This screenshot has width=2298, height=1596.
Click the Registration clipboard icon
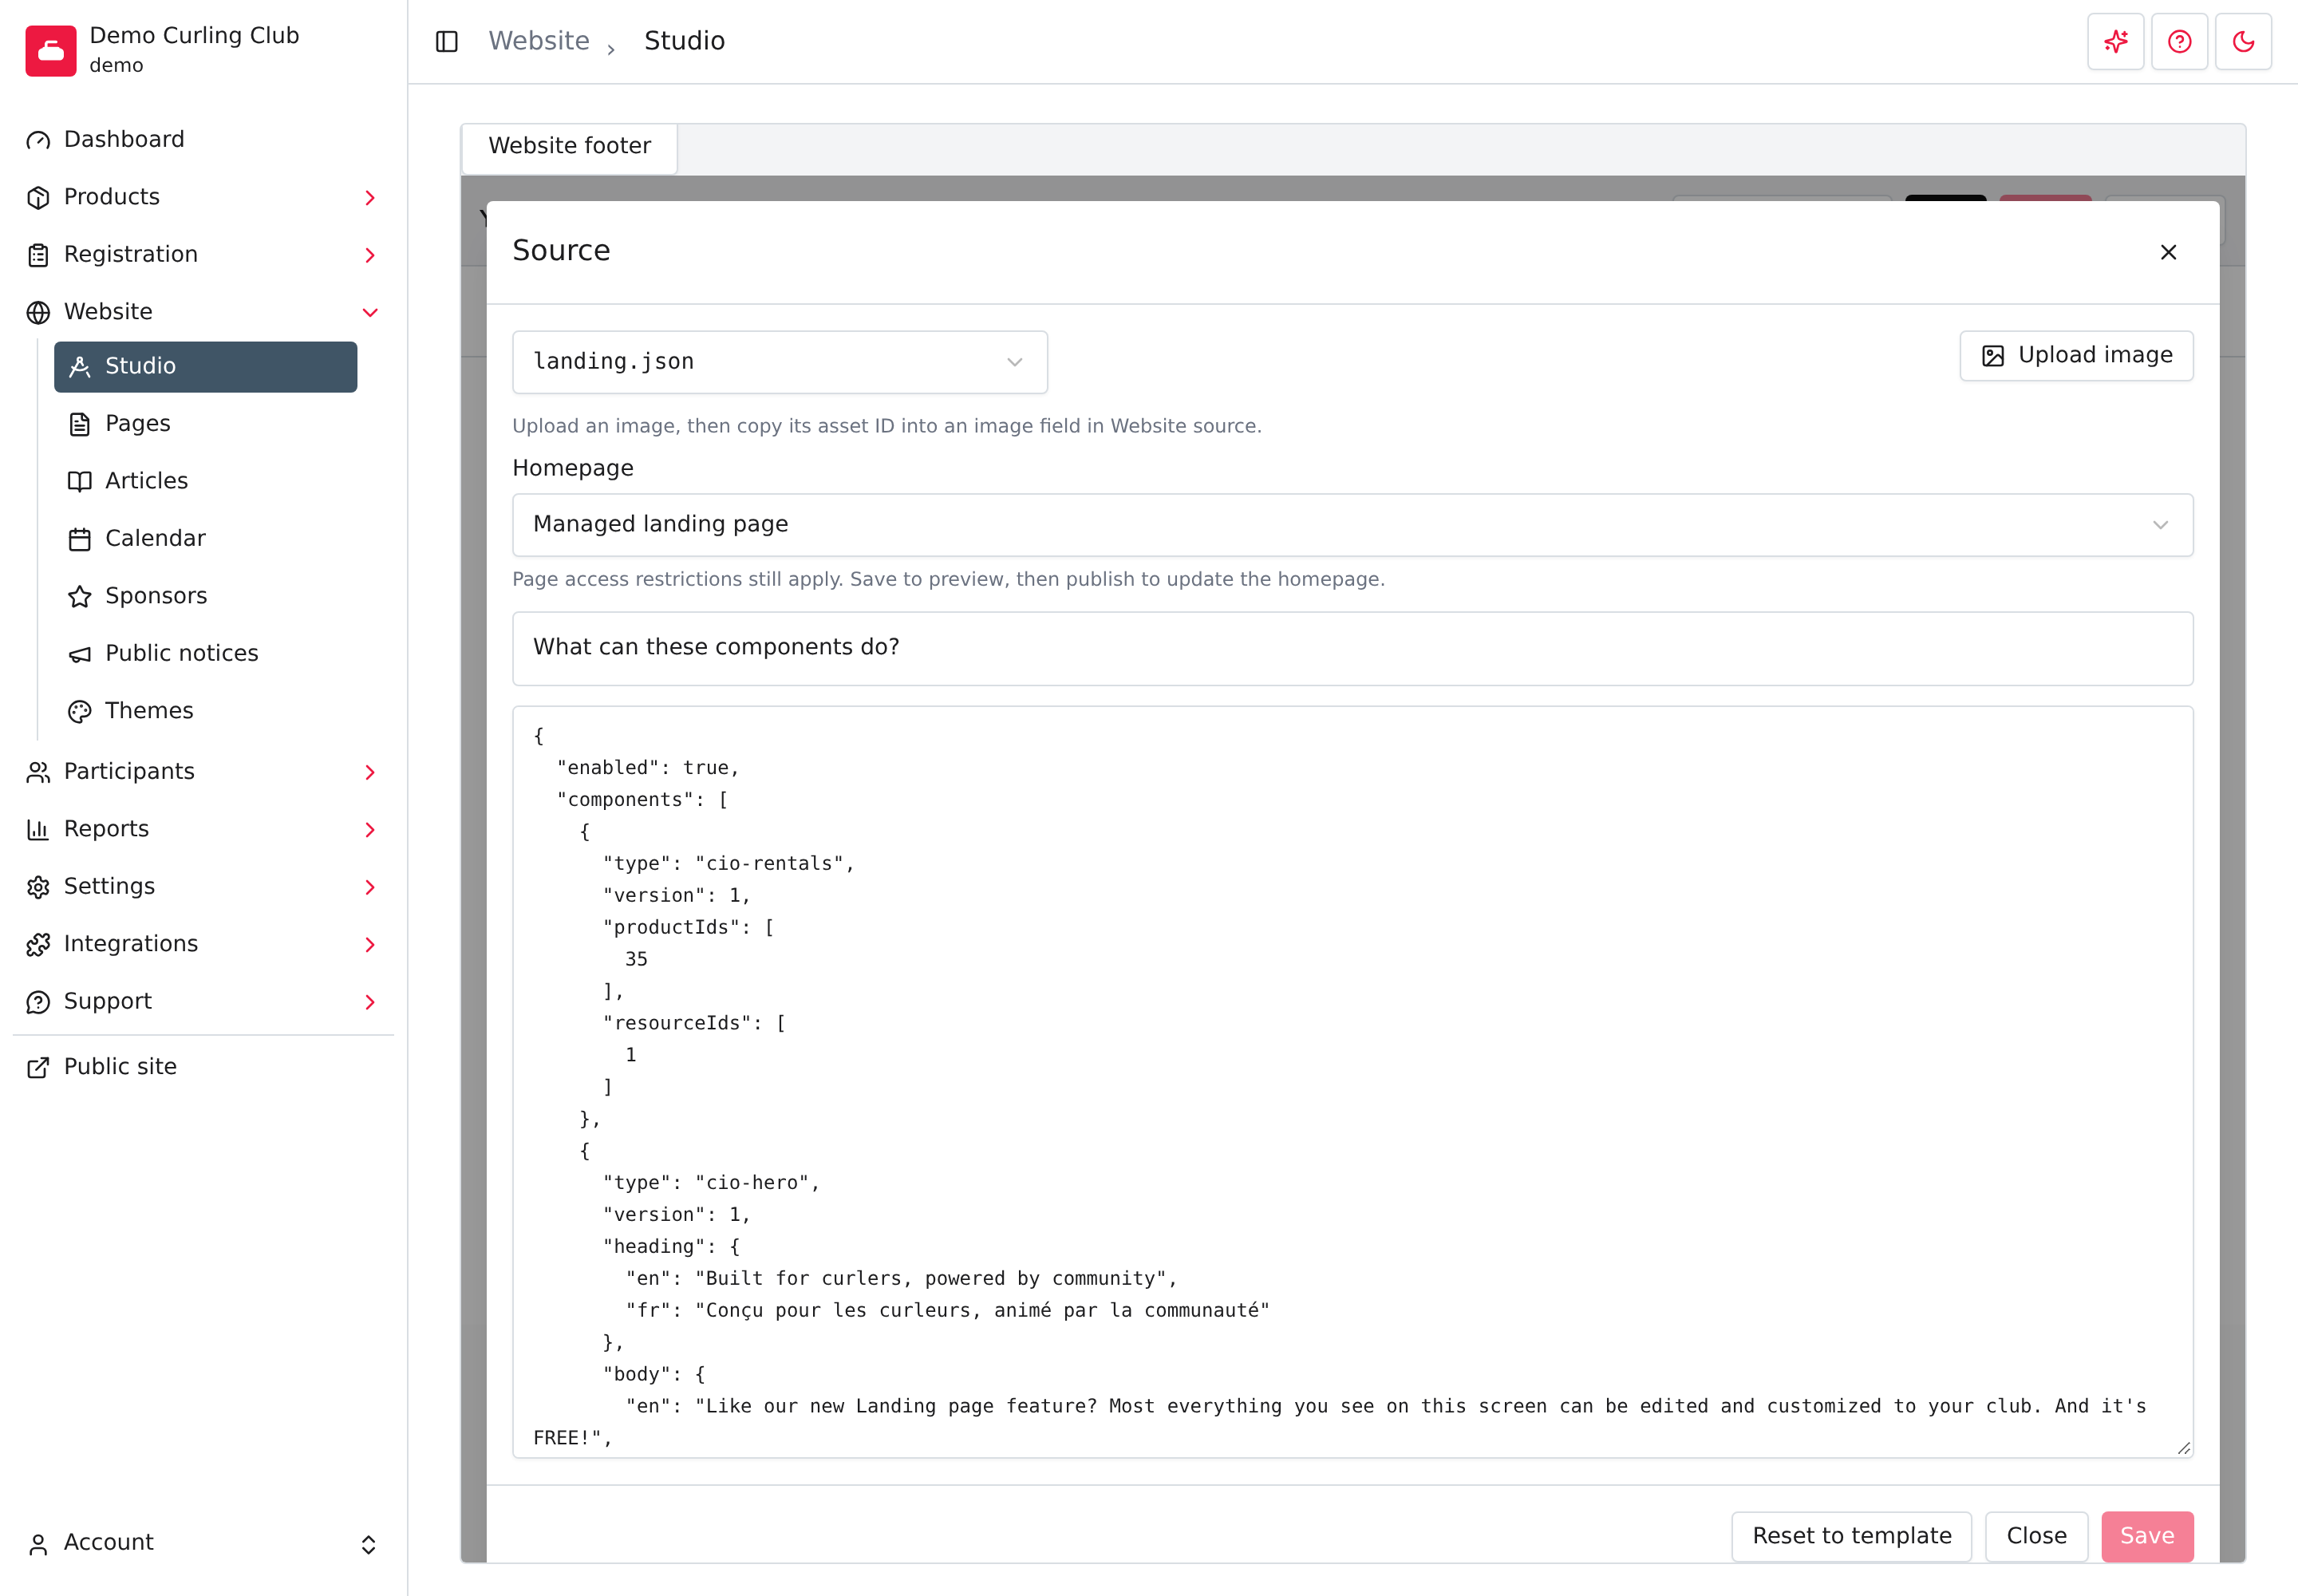[x=38, y=255]
